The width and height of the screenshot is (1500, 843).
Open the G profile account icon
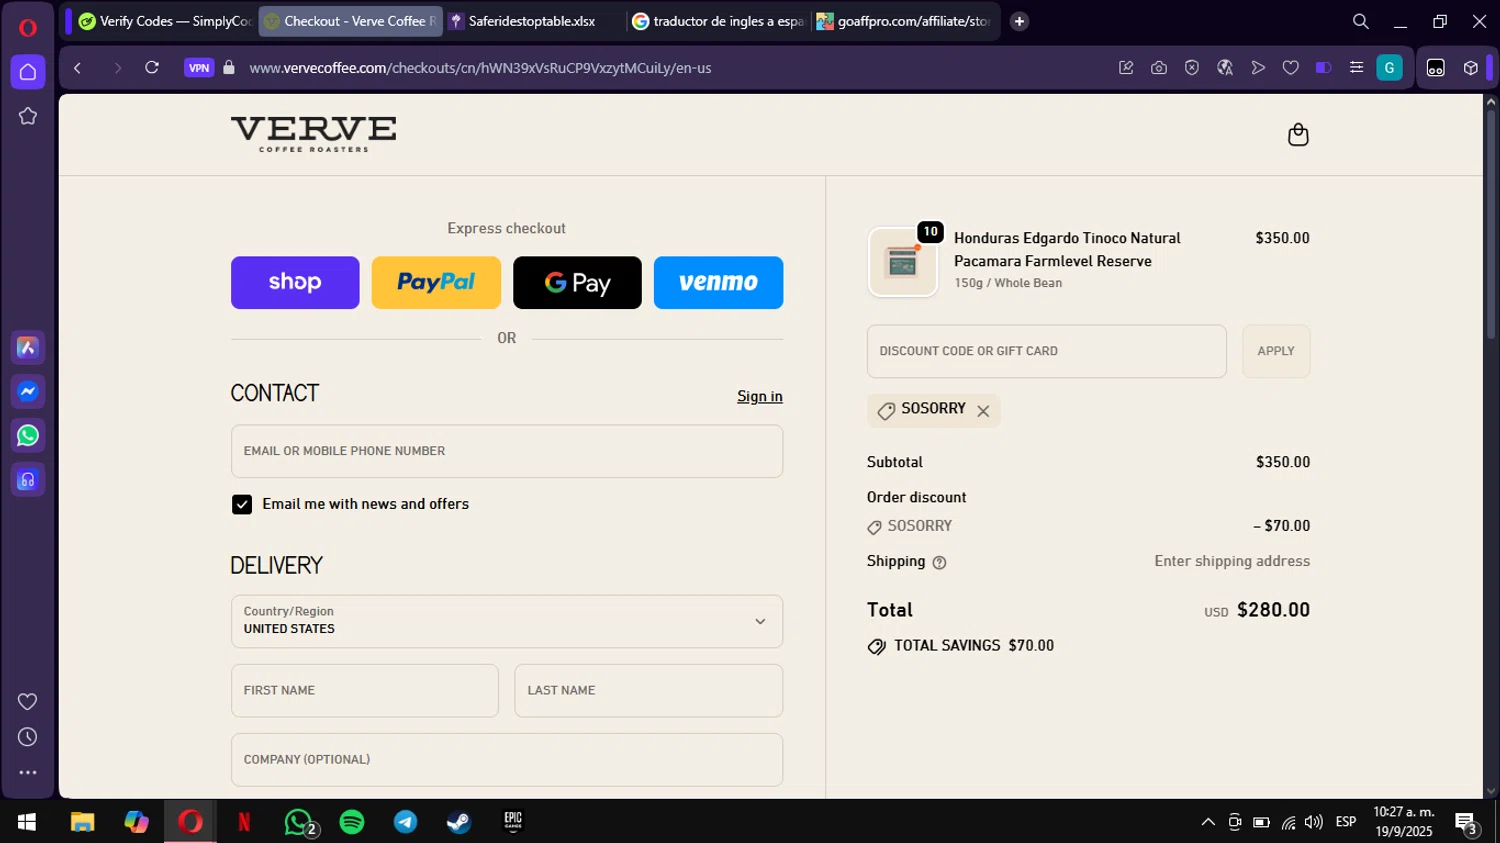click(x=1389, y=68)
